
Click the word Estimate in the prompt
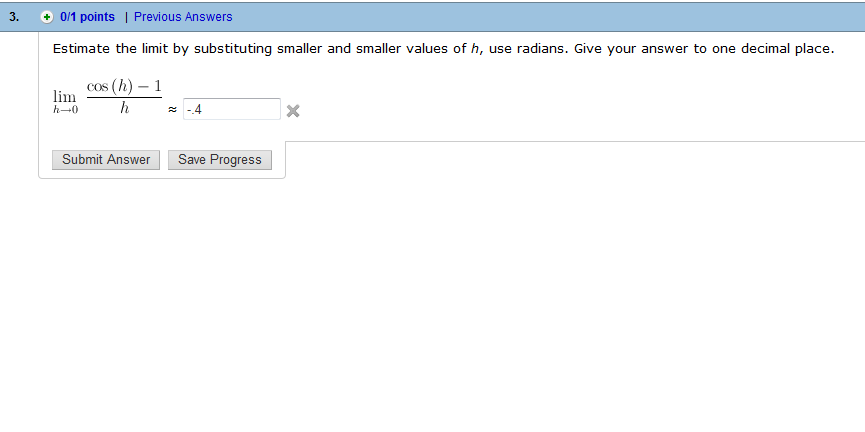tap(81, 49)
